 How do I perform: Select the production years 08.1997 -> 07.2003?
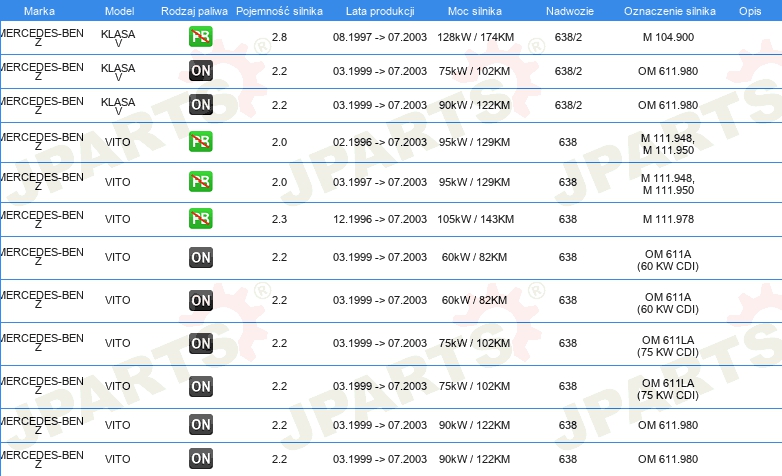[x=380, y=37]
